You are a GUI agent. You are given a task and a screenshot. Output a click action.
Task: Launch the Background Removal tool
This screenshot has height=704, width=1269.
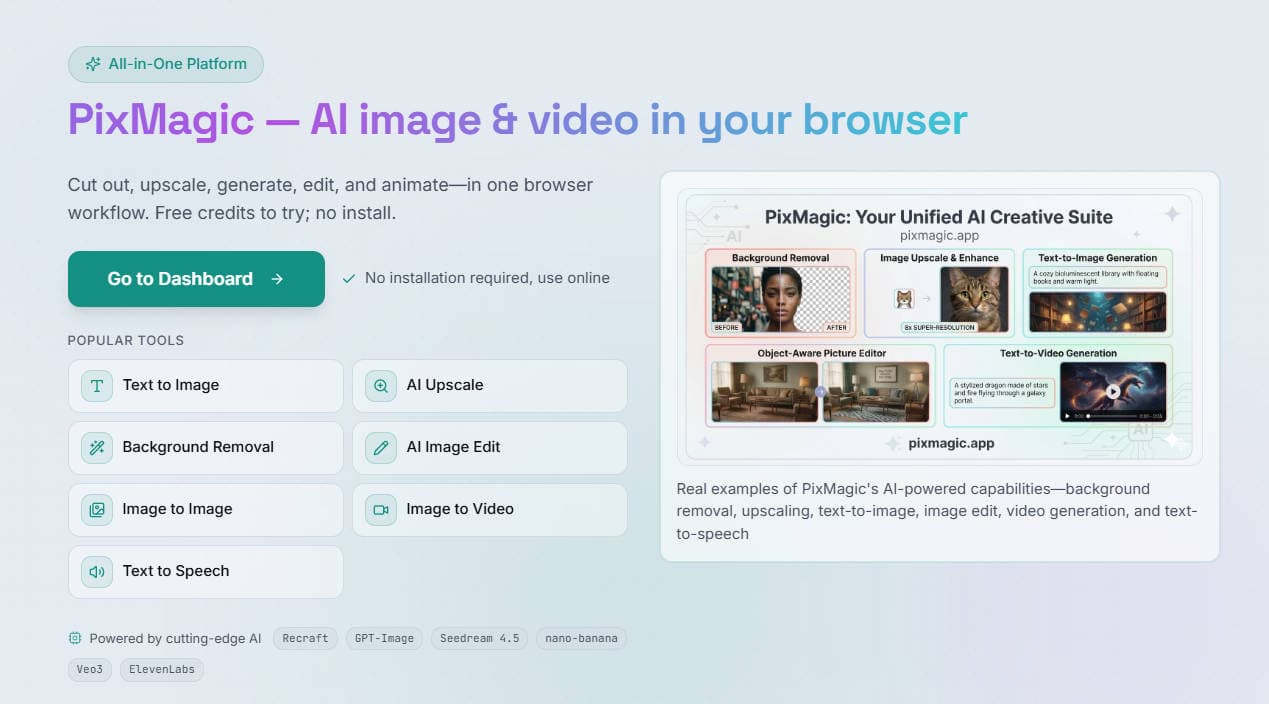[206, 448]
